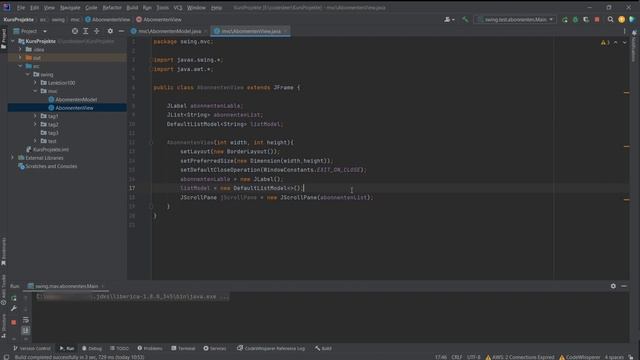Expand the tag1 package
The height and width of the screenshot is (360, 640).
pyautogui.click(x=35, y=116)
